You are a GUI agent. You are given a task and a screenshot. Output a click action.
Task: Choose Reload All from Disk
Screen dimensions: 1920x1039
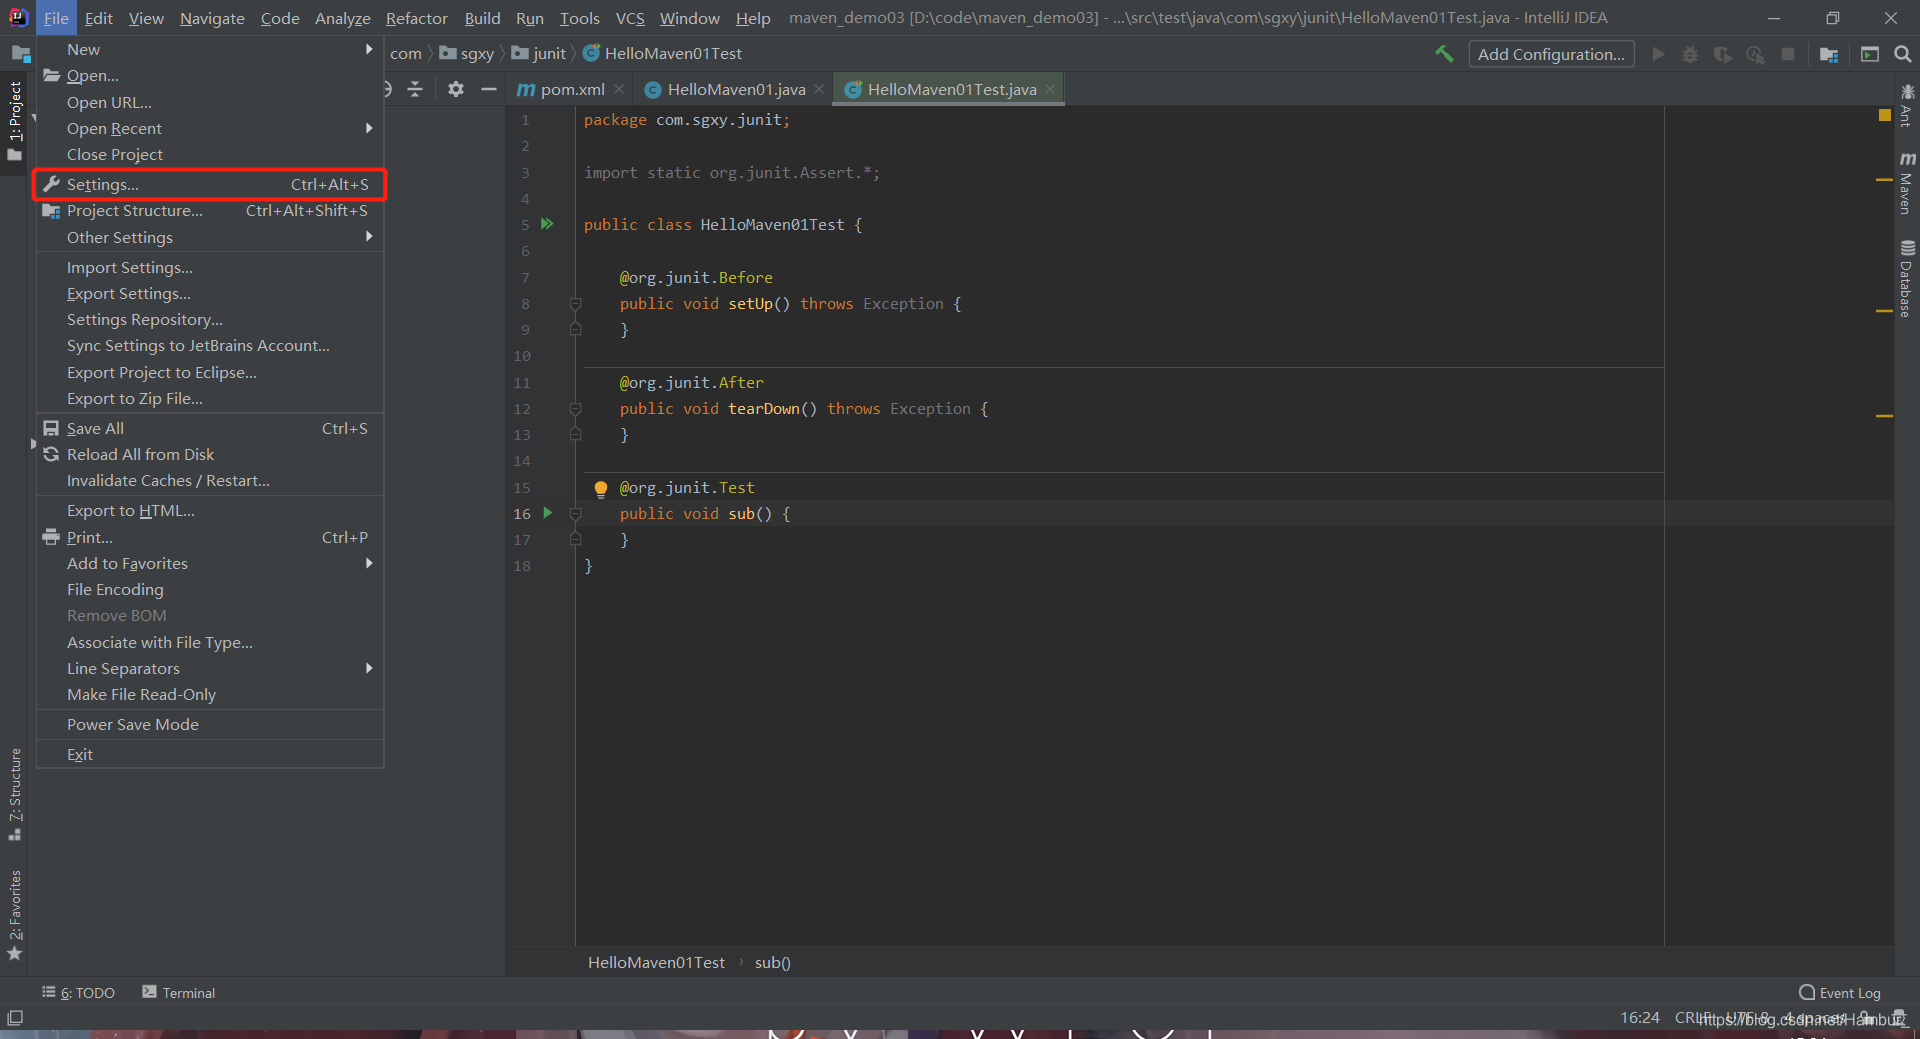(210, 454)
